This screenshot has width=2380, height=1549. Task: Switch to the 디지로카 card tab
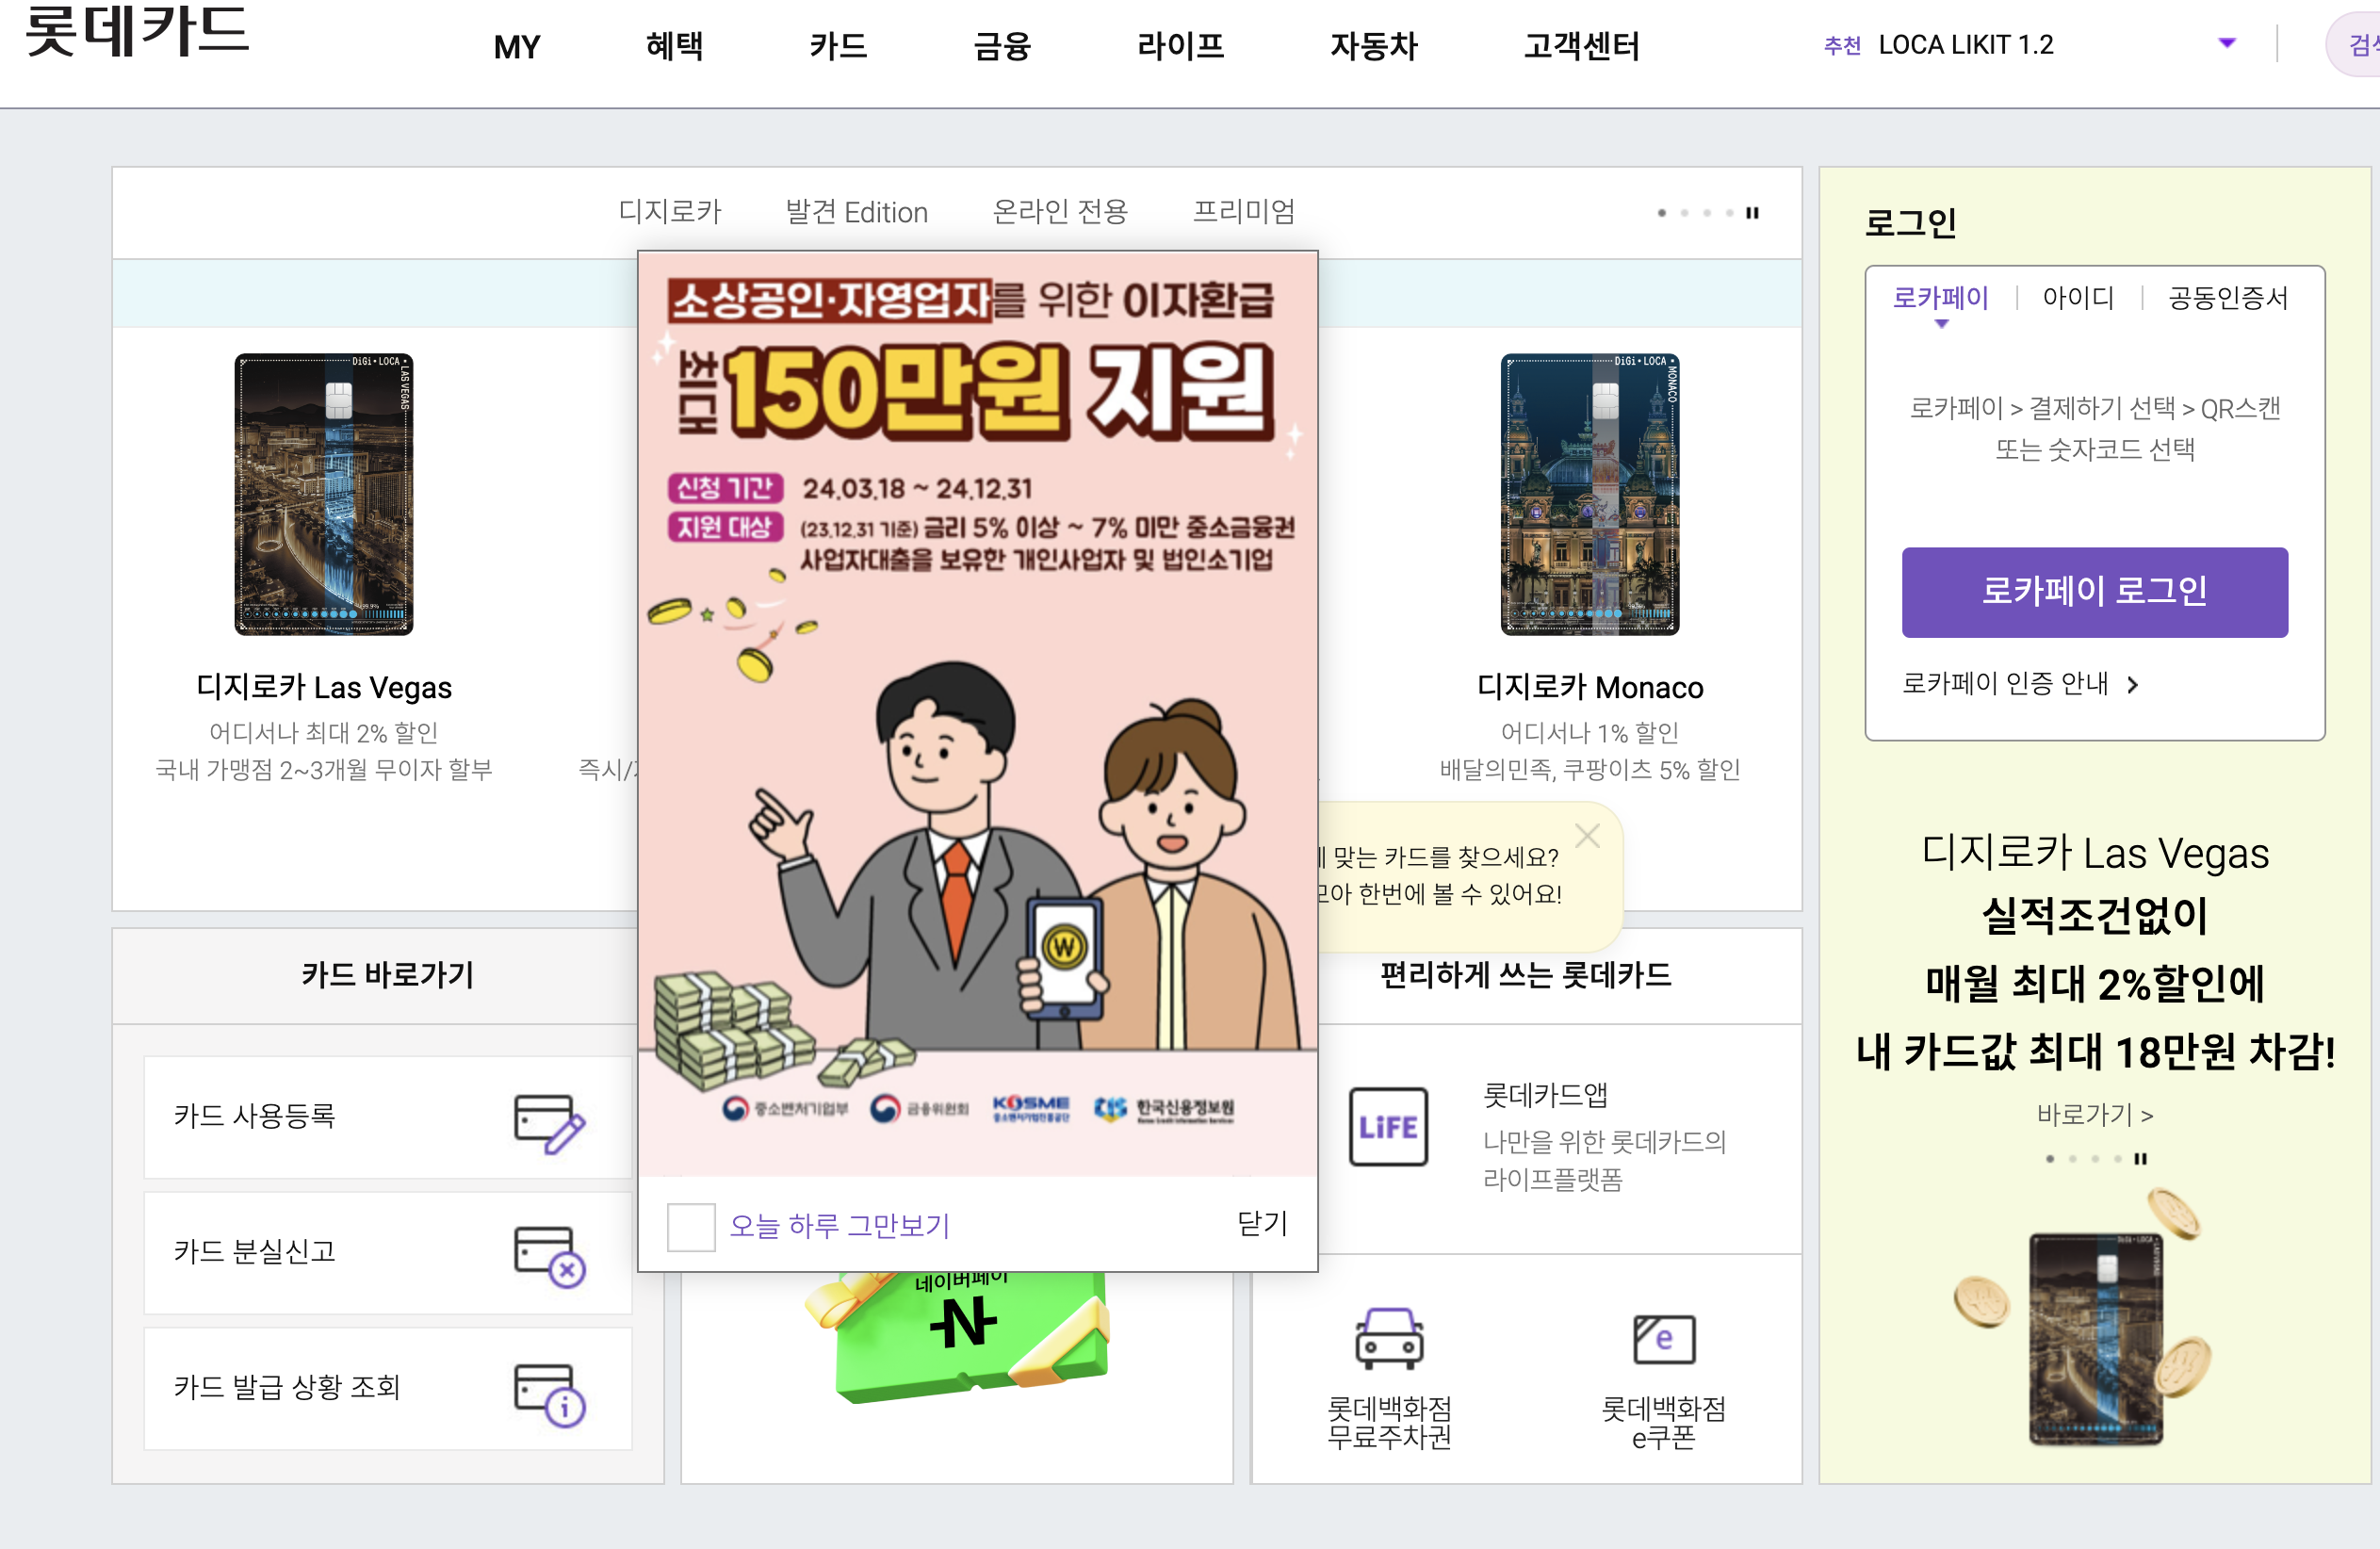(670, 211)
